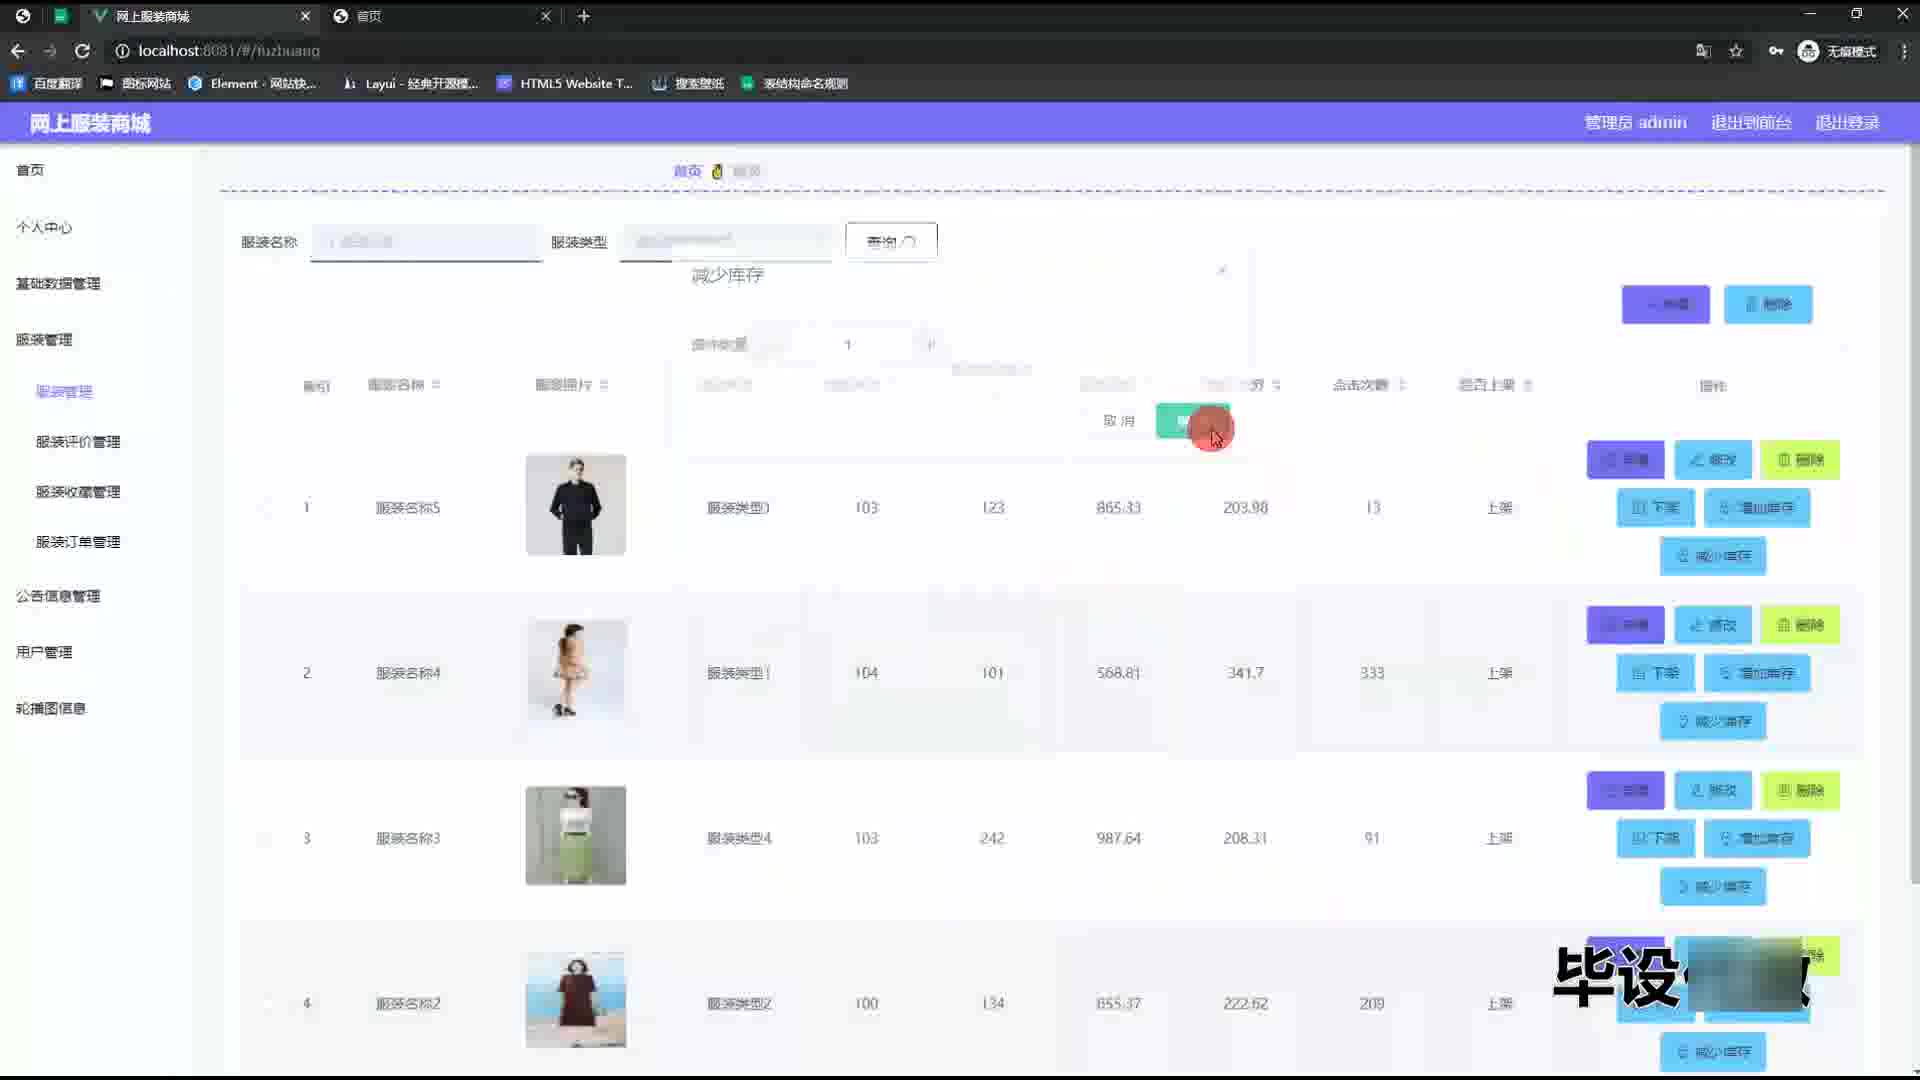Open a new browser tab with plus icon
The image size is (1920, 1080).
584,16
